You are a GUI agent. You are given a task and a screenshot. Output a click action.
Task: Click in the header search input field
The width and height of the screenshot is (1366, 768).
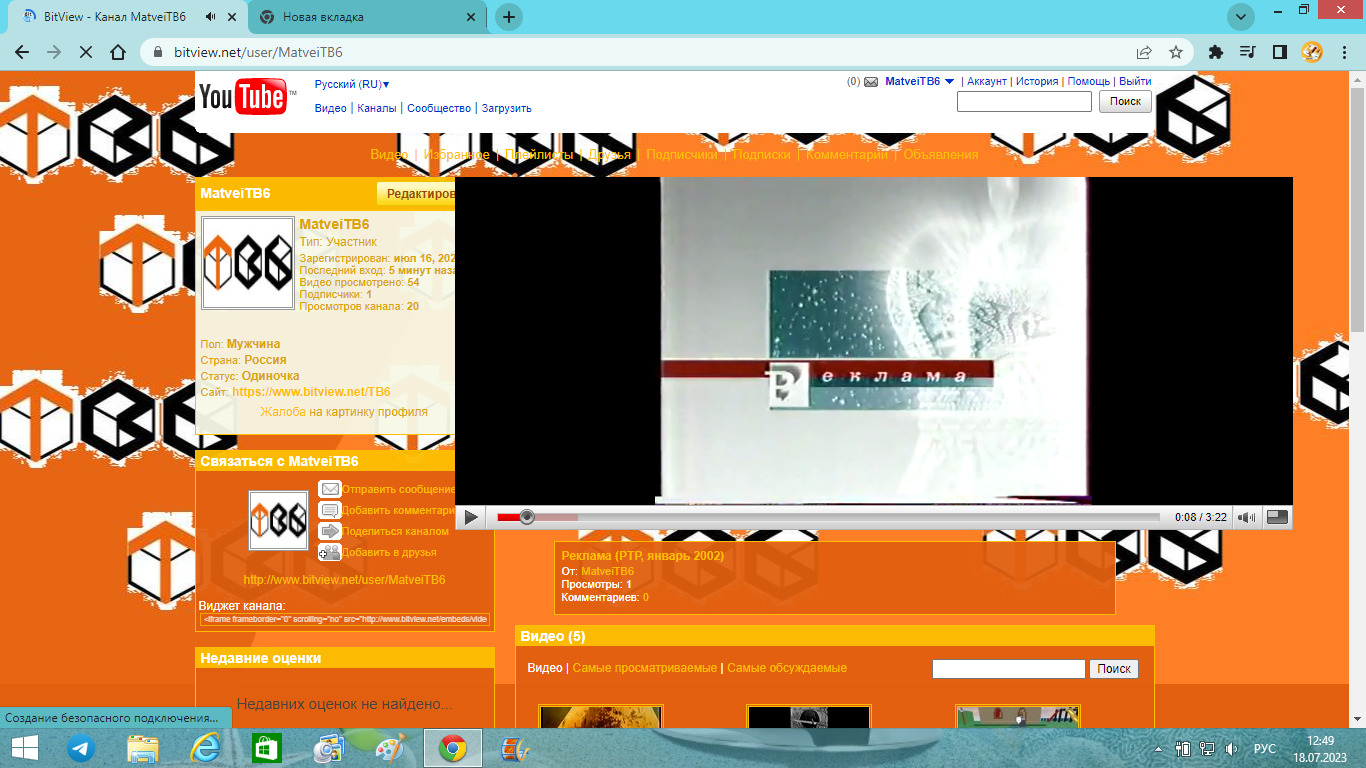point(1024,101)
